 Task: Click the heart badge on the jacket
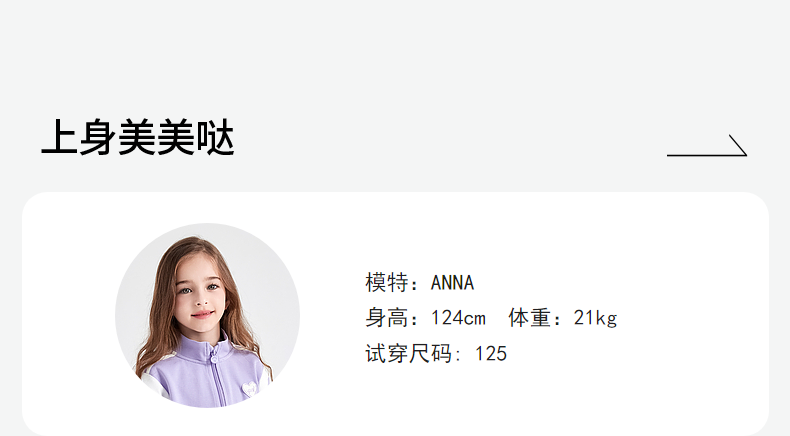click(249, 390)
